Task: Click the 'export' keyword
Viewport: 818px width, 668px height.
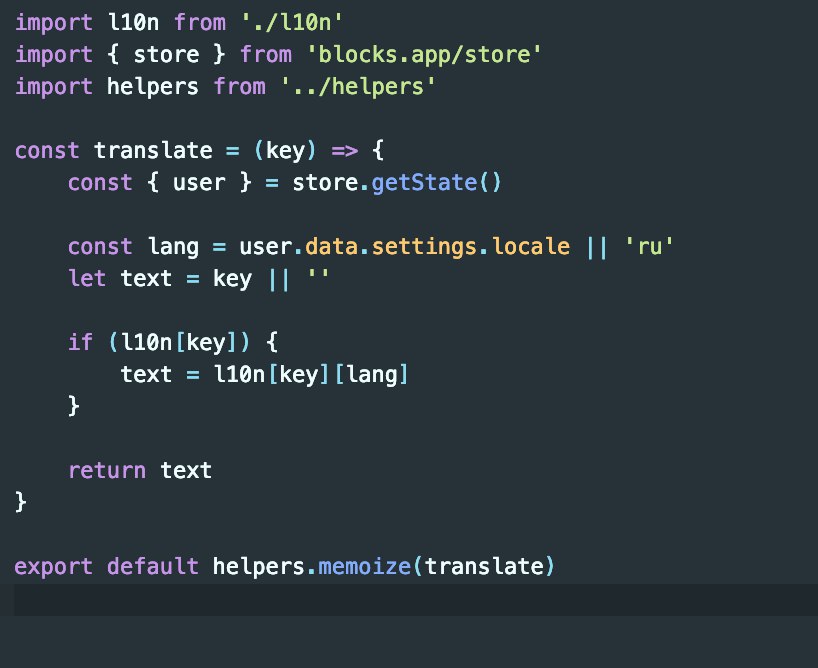Action: tap(54, 566)
